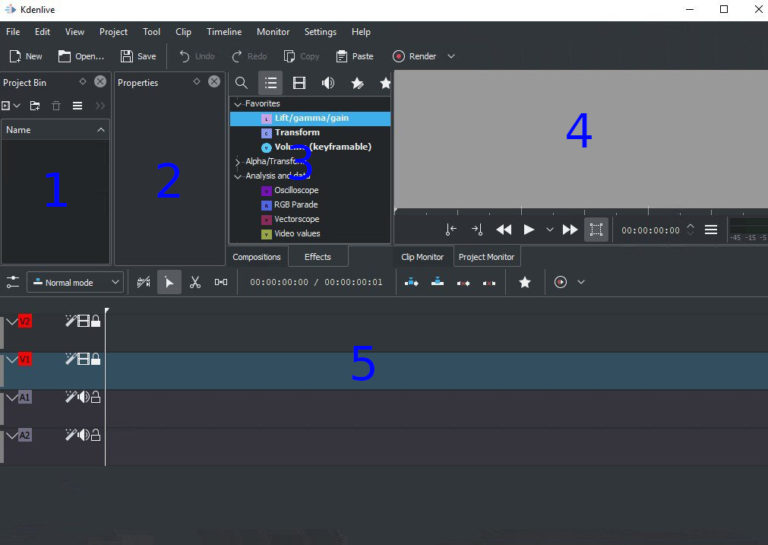This screenshot has width=768, height=545.
Task: Collapse the Favorites effects group
Action: [x=238, y=104]
